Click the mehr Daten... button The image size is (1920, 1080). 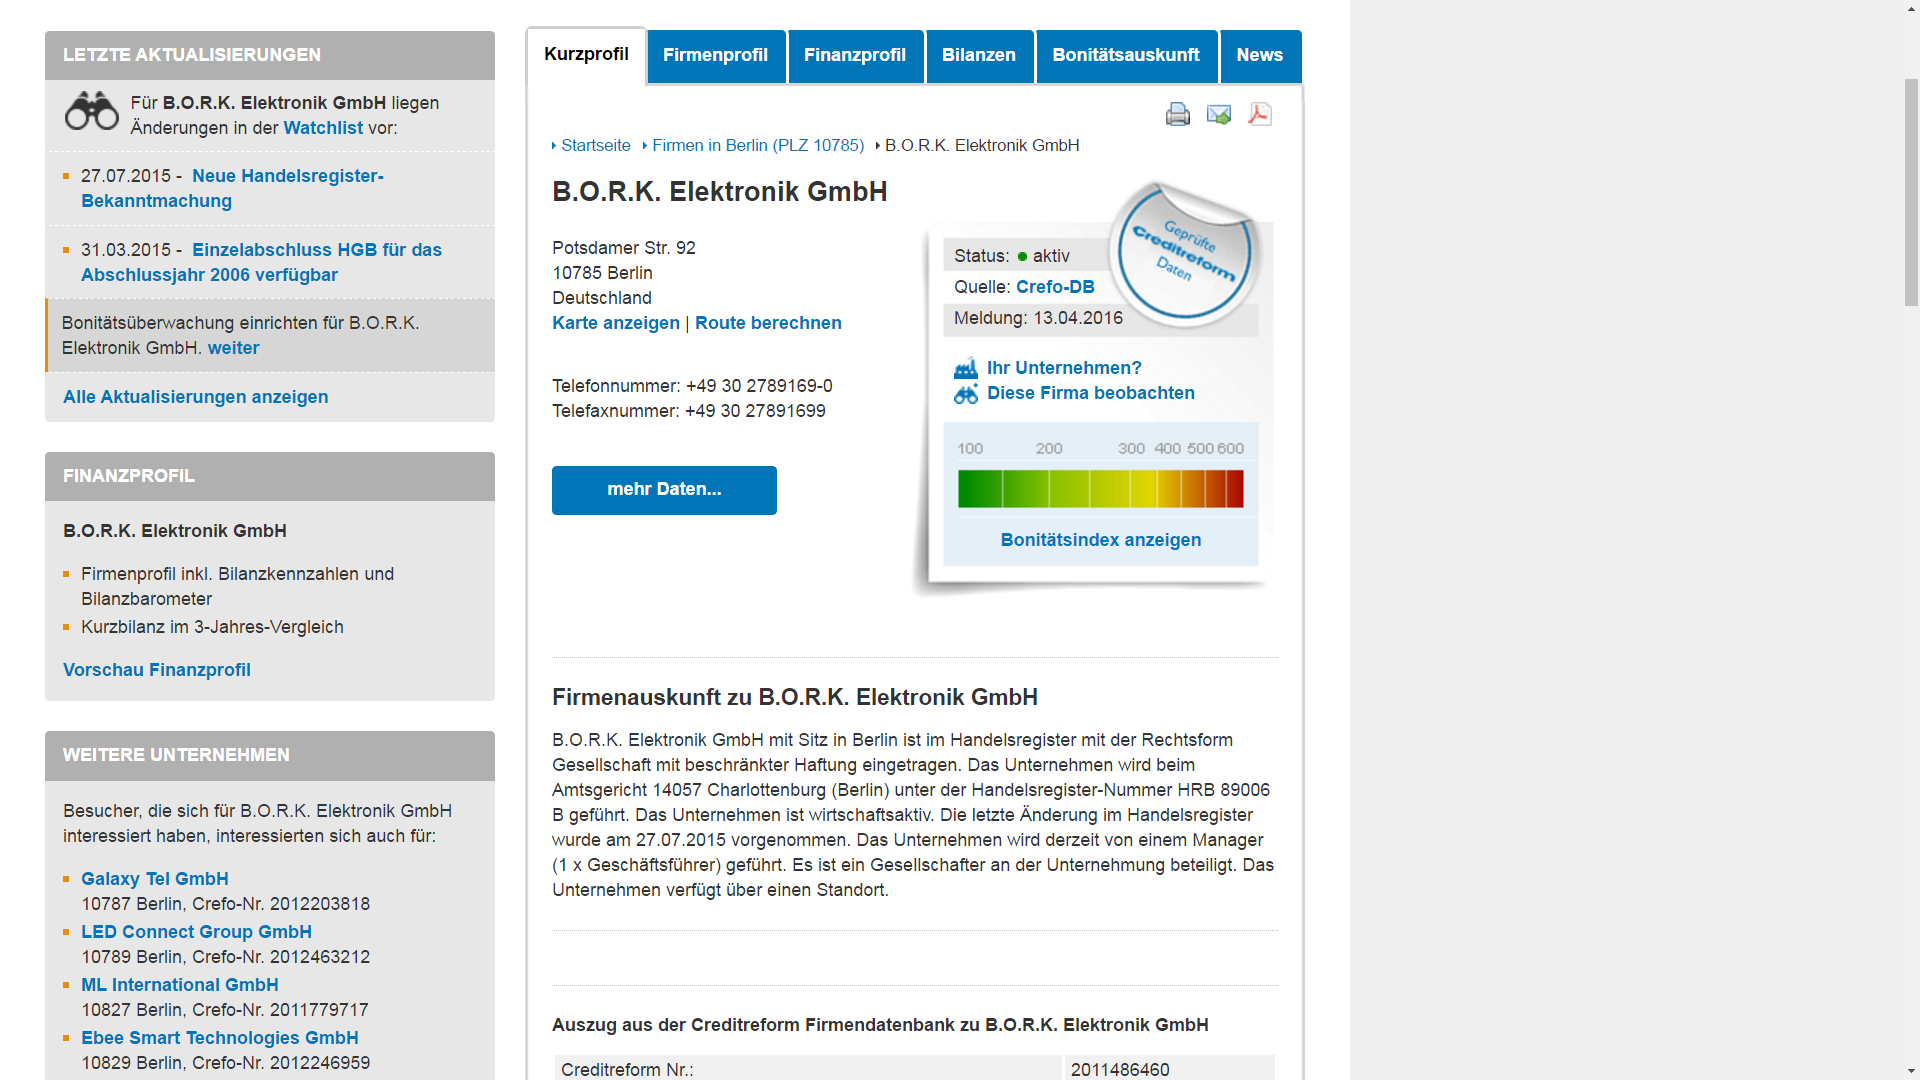(x=664, y=490)
